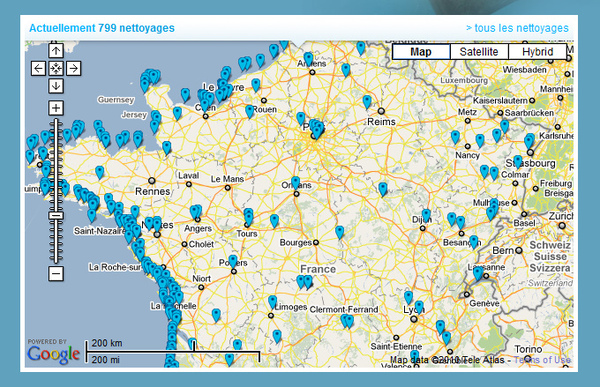Pan the map right with the arrow
Image resolution: width=600 pixels, height=387 pixels.
73,69
